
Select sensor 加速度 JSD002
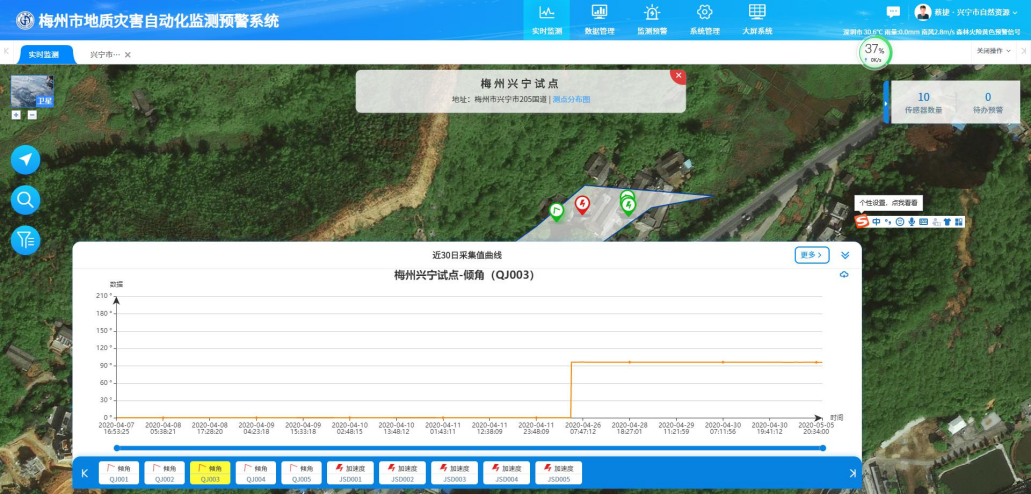[402, 473]
